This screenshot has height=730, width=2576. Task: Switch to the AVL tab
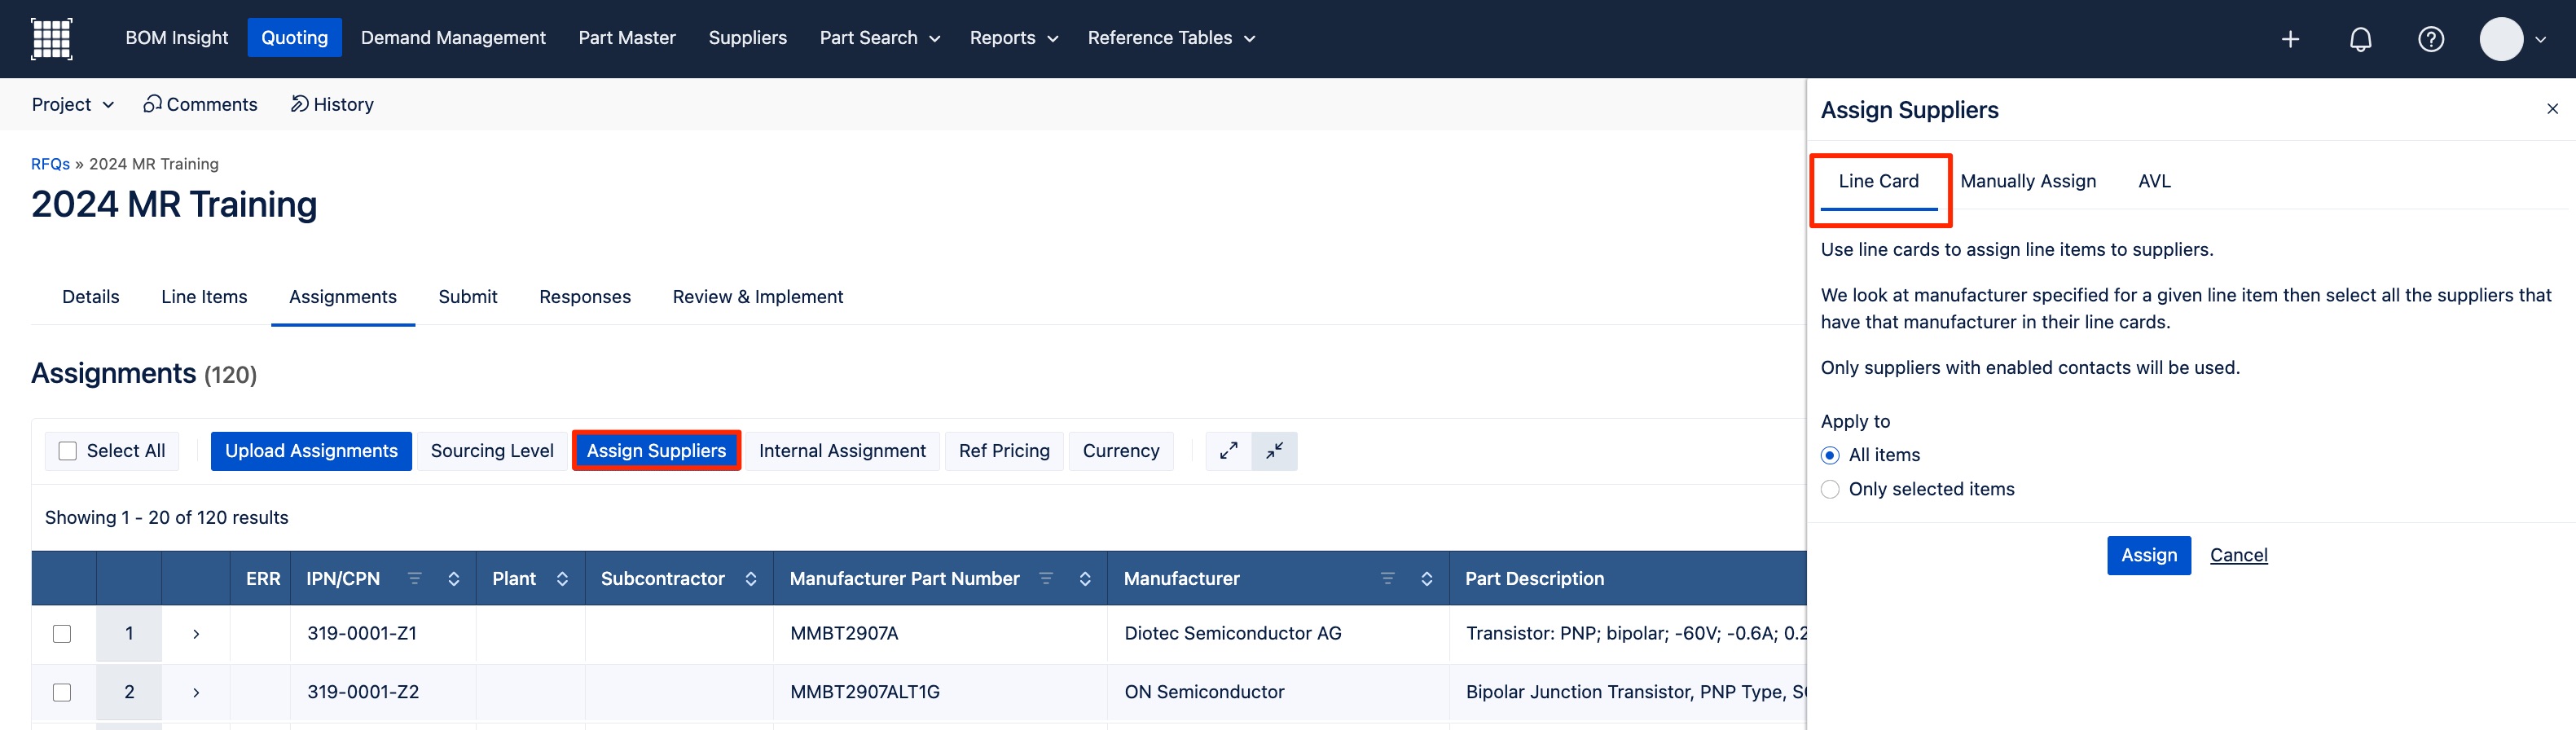tap(2154, 182)
